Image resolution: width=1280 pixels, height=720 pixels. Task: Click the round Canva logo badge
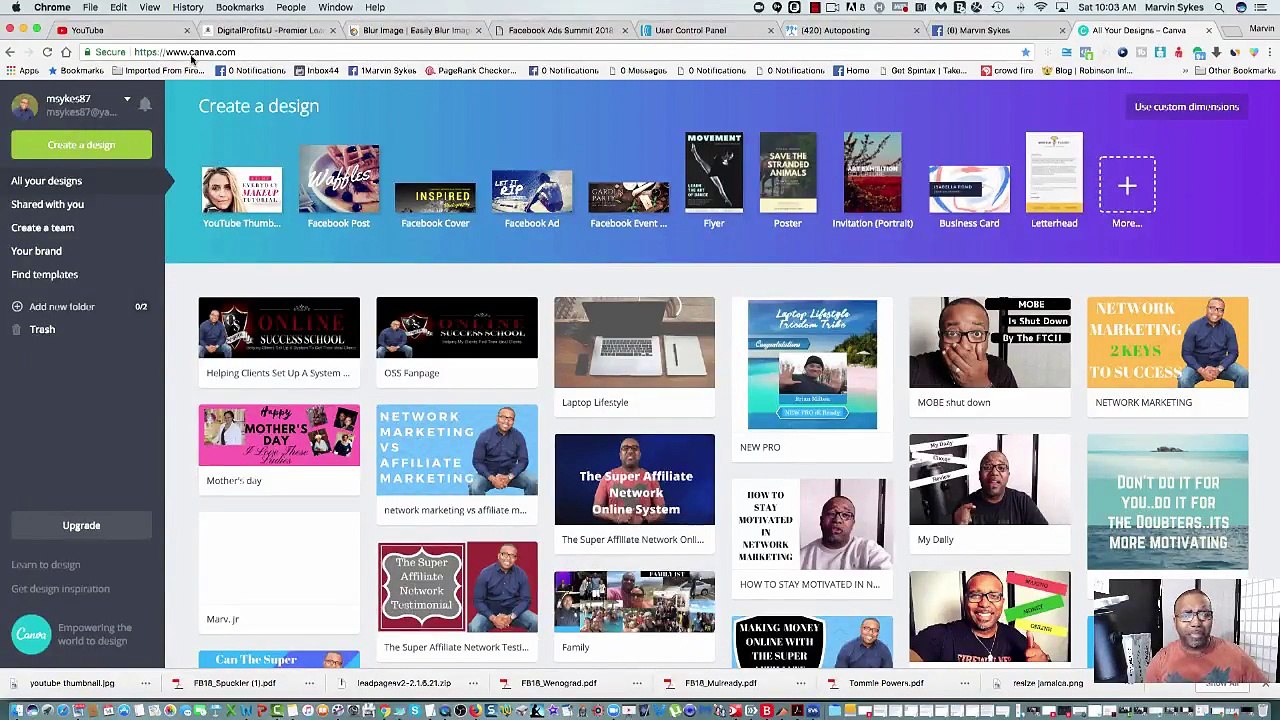tap(31, 635)
